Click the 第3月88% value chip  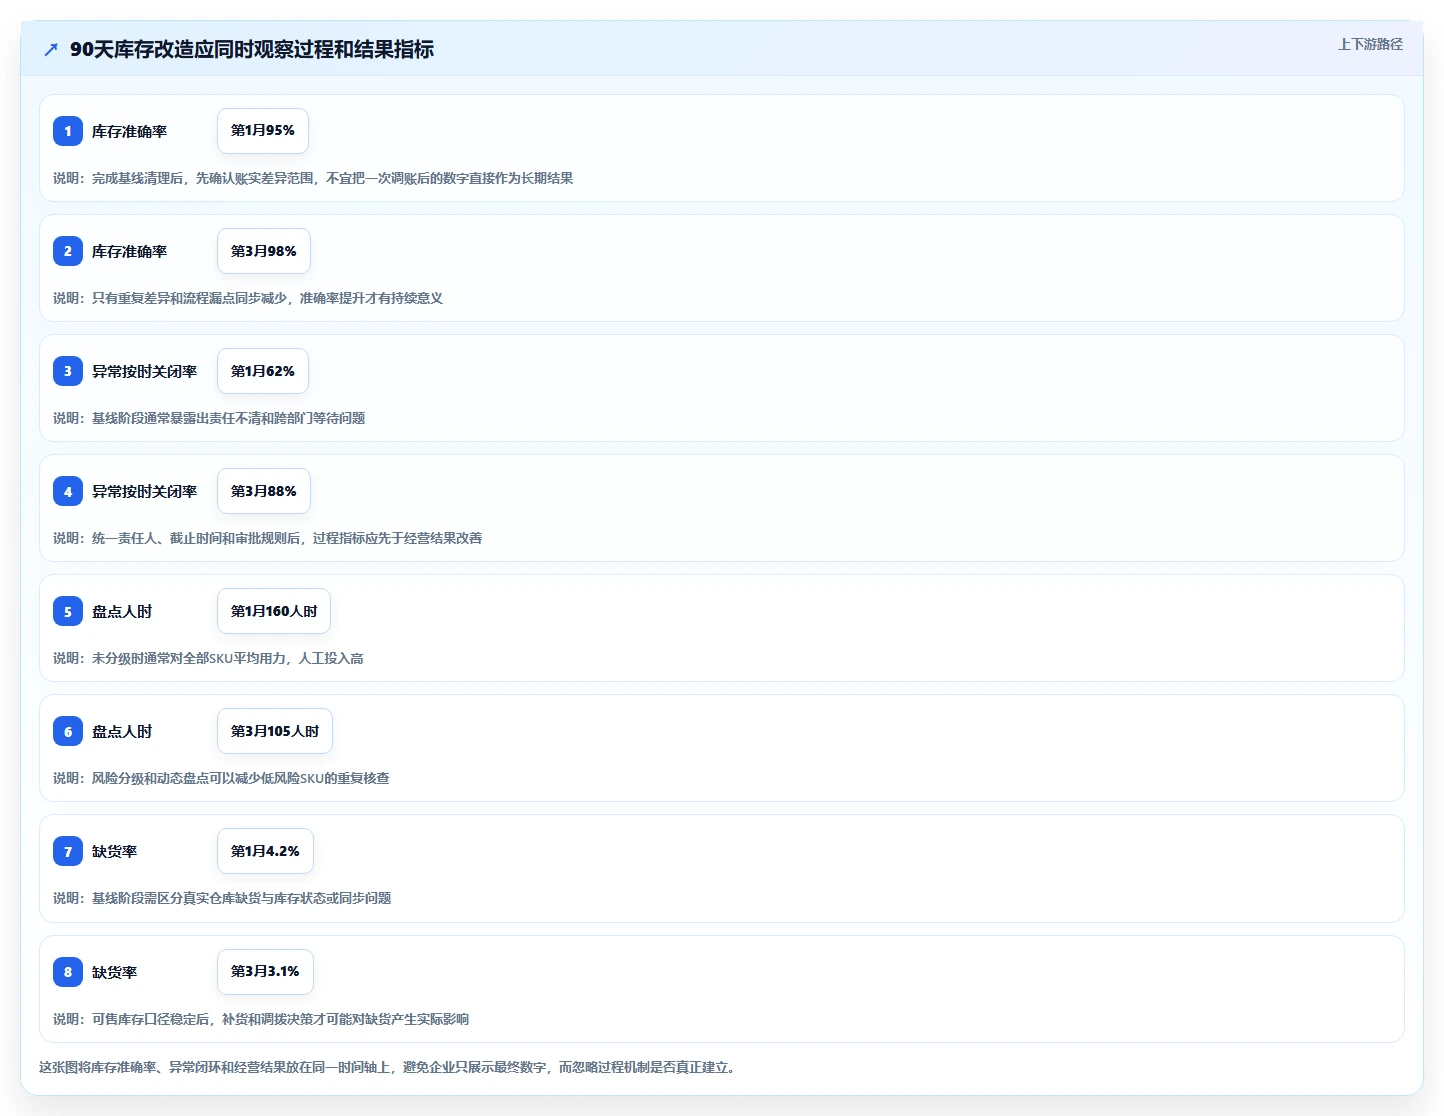coord(264,491)
